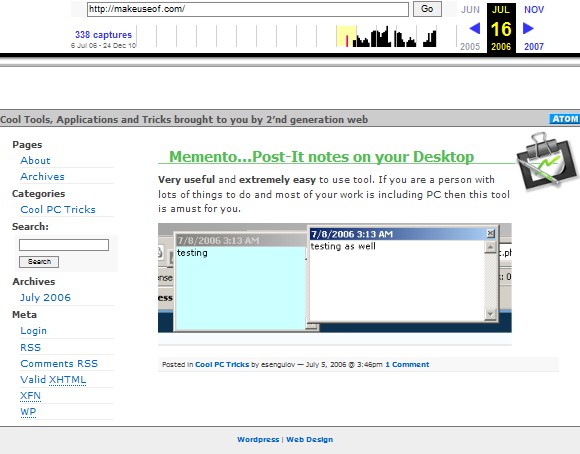Click the note's scroll down arrow
The width and height of the screenshot is (580, 454).
[490, 314]
